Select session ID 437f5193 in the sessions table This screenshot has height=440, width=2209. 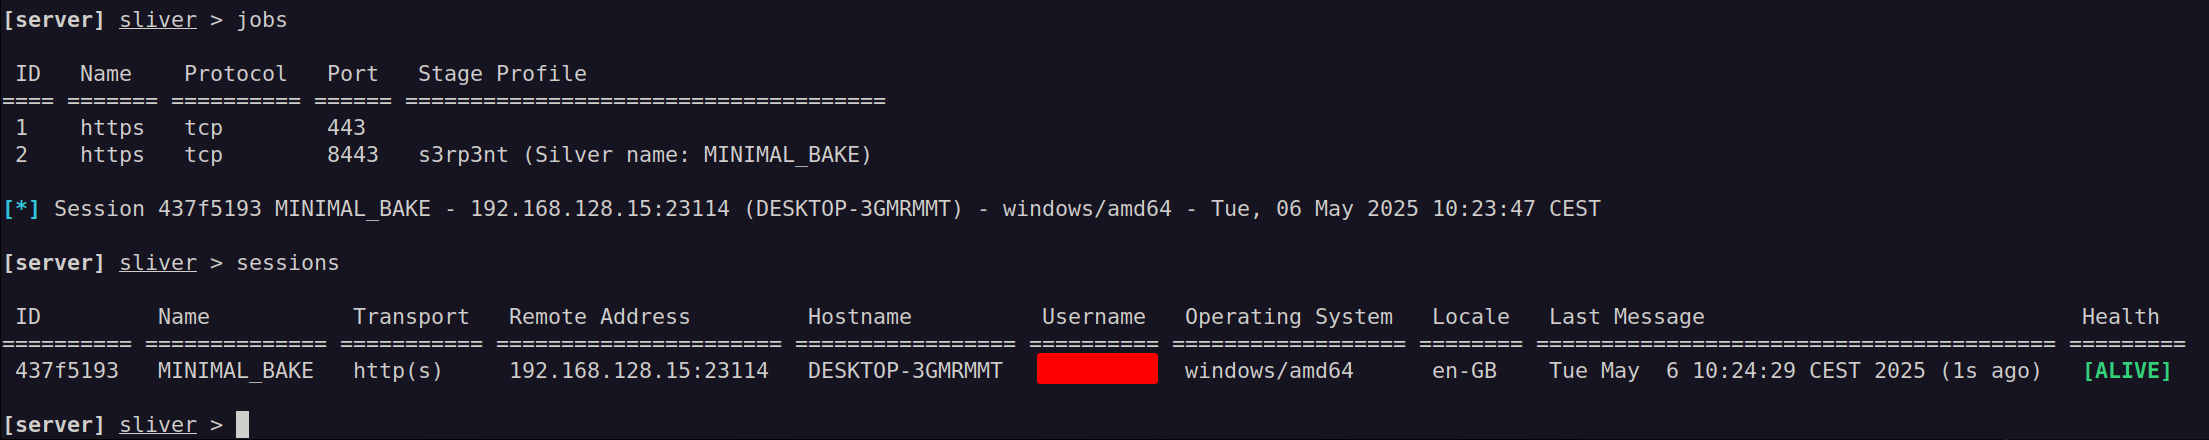[x=67, y=371]
